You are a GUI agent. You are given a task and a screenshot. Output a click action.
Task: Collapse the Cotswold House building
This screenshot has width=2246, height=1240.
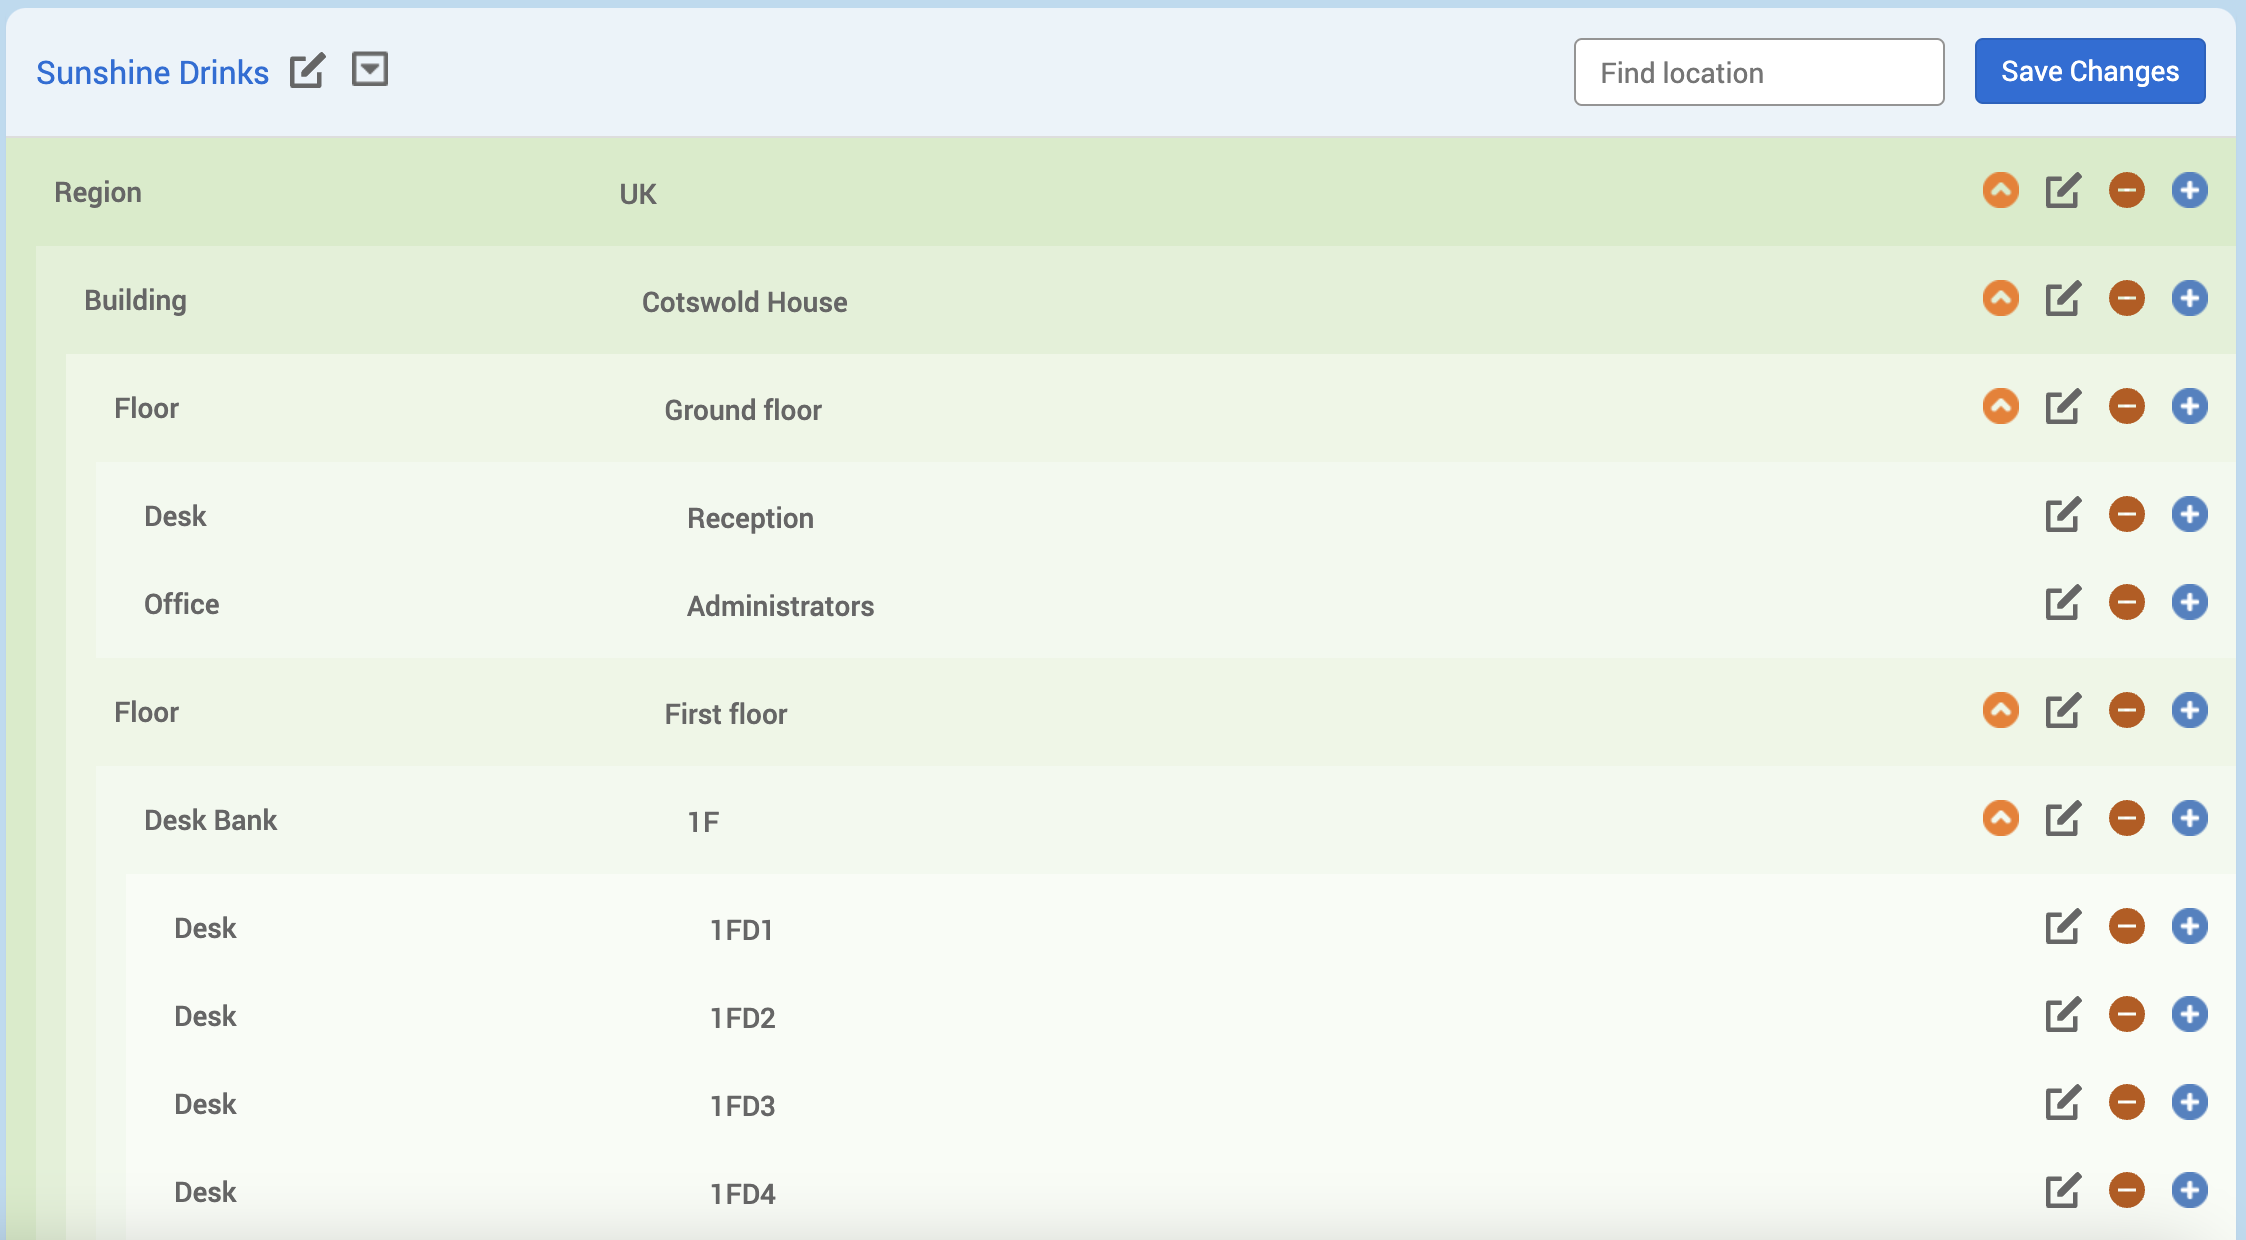tap(2000, 298)
